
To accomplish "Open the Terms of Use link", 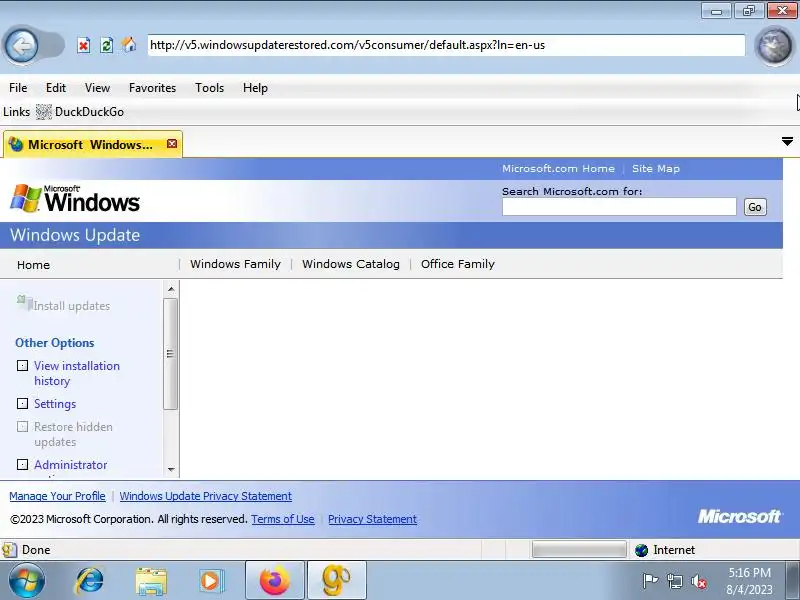I will coord(283,519).
